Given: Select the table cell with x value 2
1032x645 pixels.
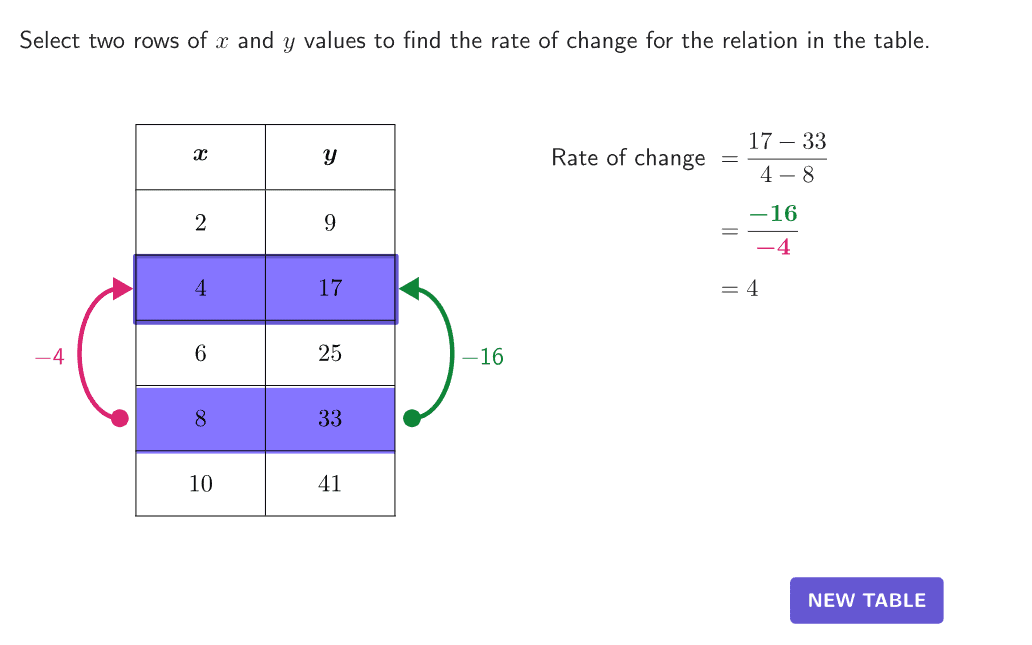Looking at the screenshot, I should pos(201,222).
